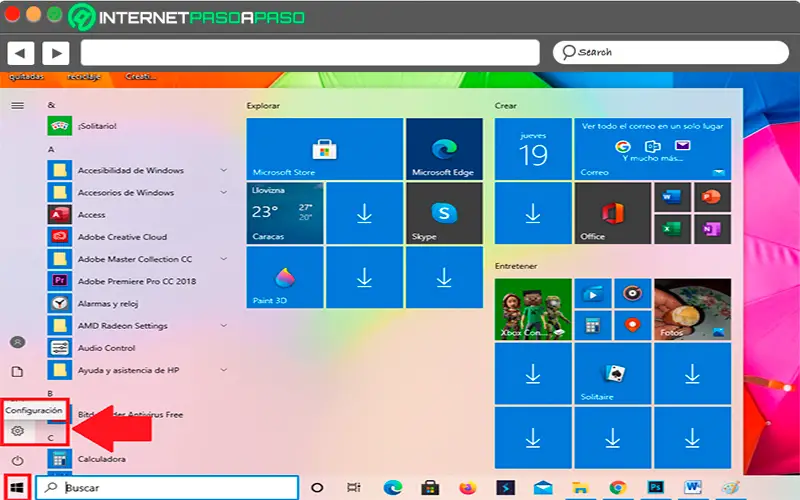This screenshot has height=500, width=800.
Task: Launch the Paint 3D tile
Action: click(x=285, y=278)
